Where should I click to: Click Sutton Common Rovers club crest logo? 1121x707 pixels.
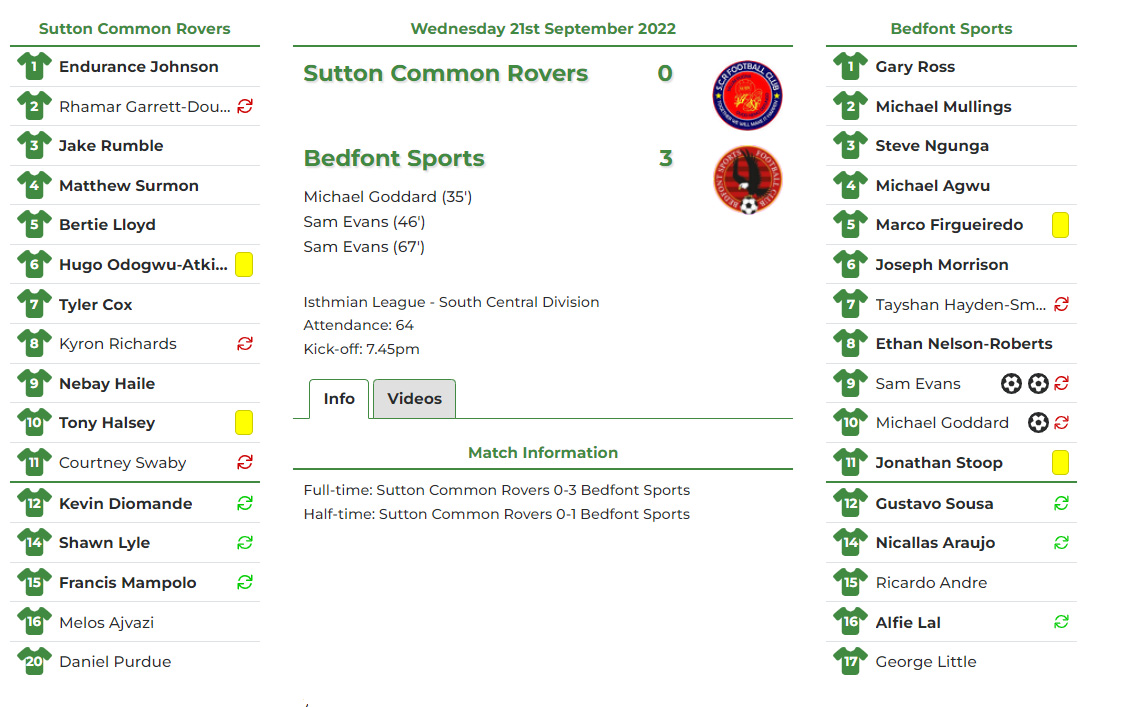click(747, 96)
